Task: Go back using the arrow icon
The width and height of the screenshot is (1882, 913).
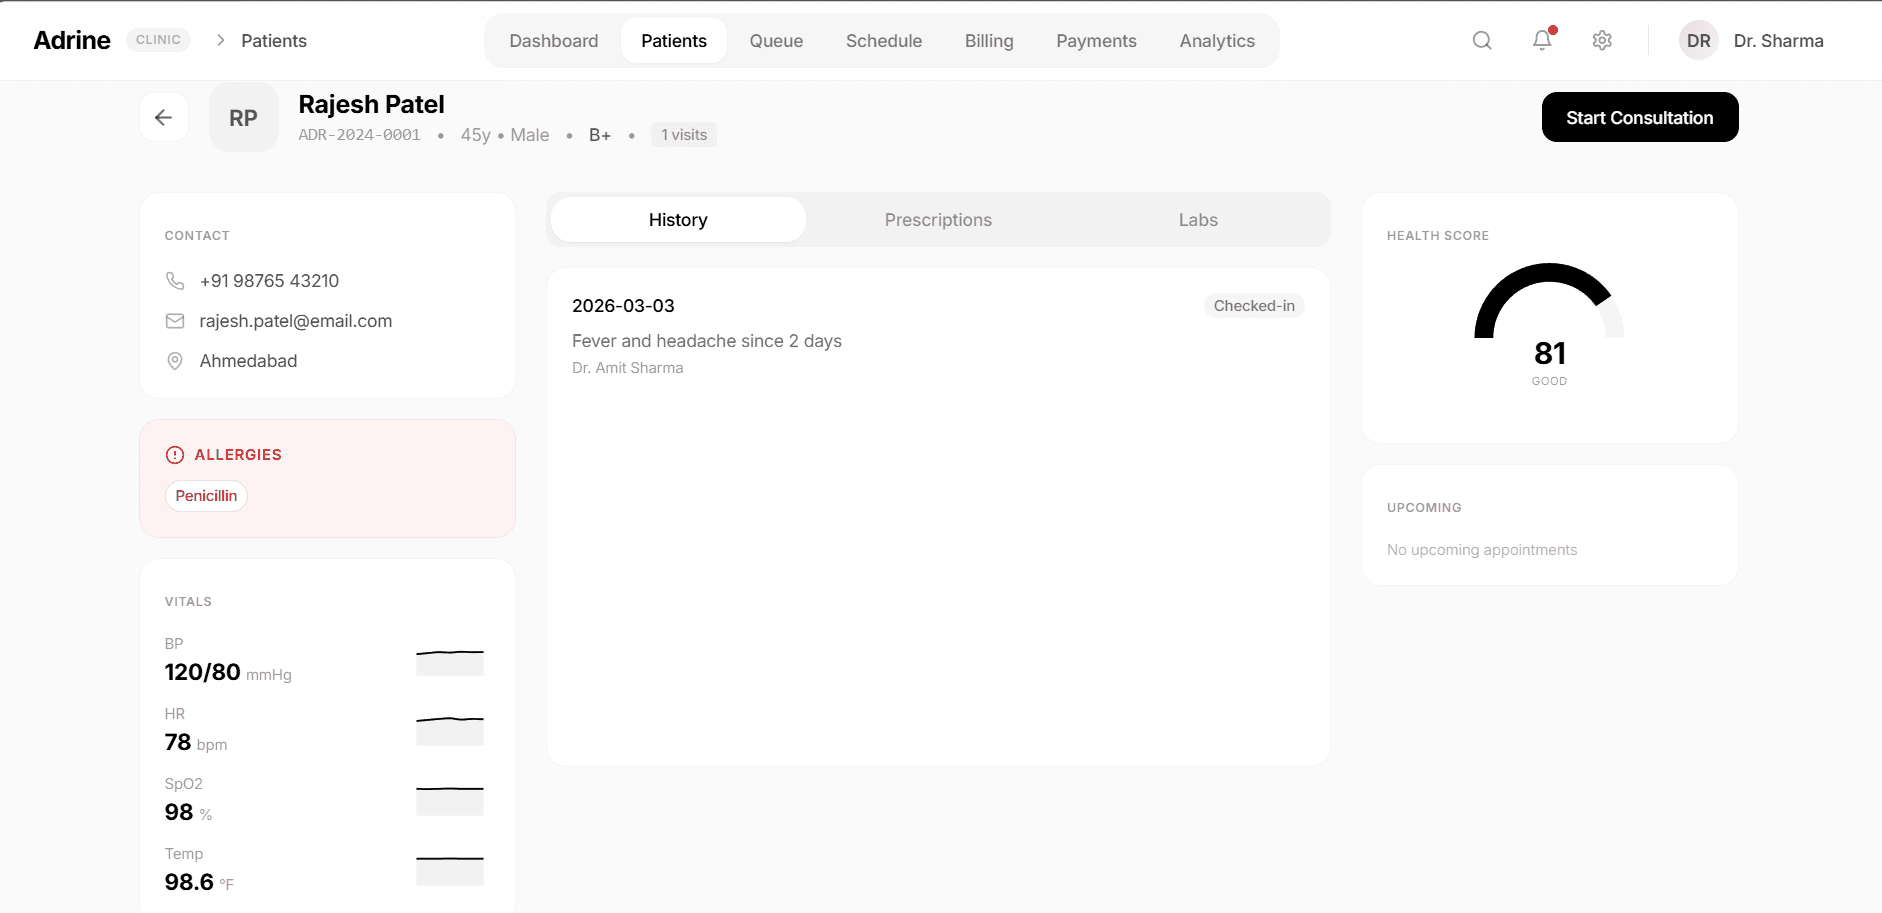Action: point(163,117)
